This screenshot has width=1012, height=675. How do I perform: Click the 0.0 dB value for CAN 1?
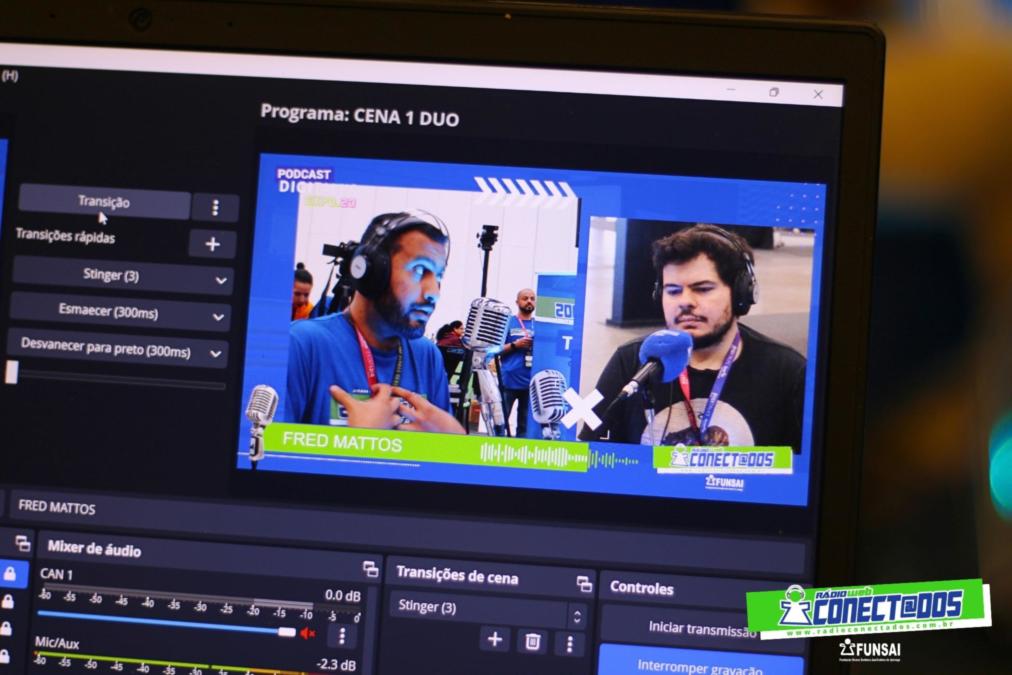tap(343, 595)
